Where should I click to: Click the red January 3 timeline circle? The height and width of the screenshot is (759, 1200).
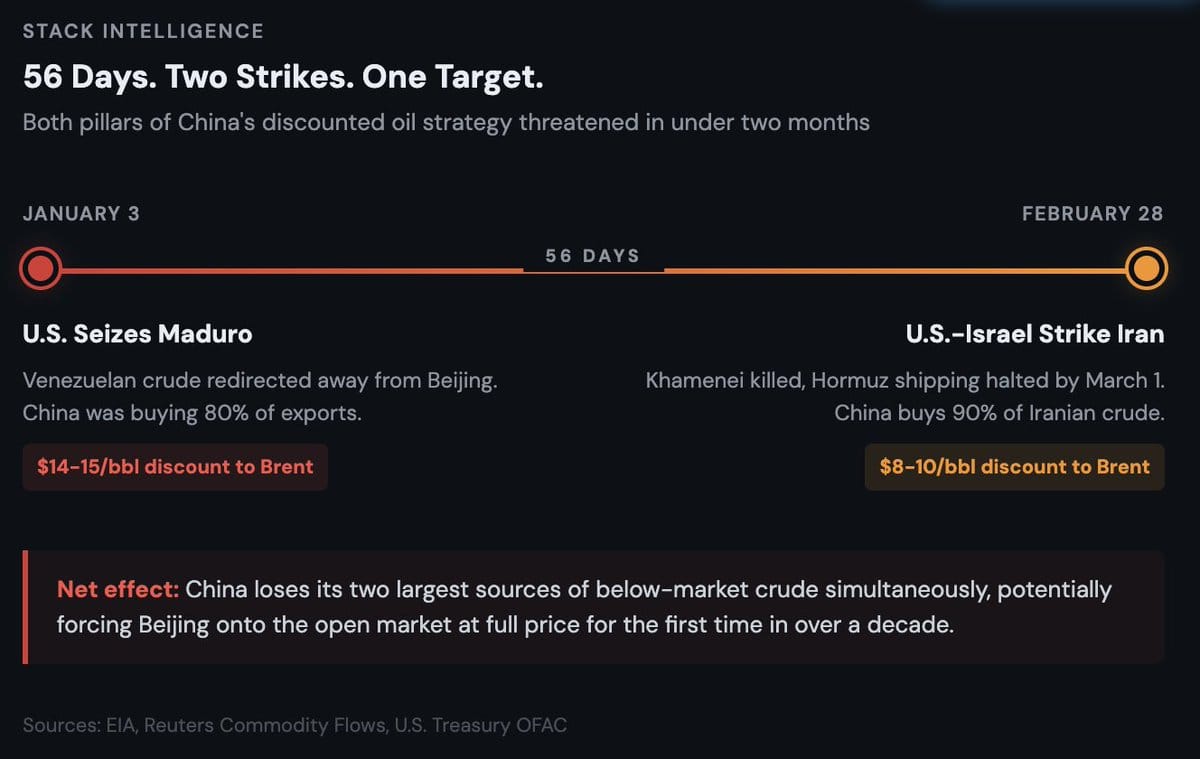[41, 269]
